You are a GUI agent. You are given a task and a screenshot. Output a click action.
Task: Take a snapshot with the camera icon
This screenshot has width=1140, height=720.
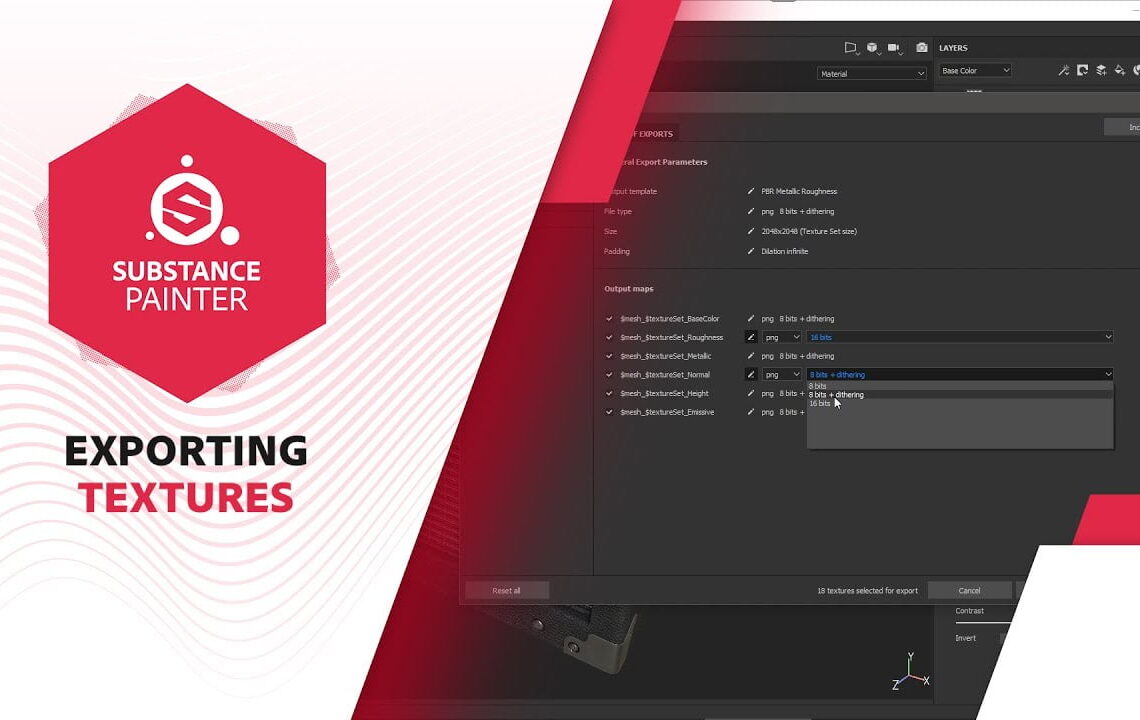click(922, 47)
